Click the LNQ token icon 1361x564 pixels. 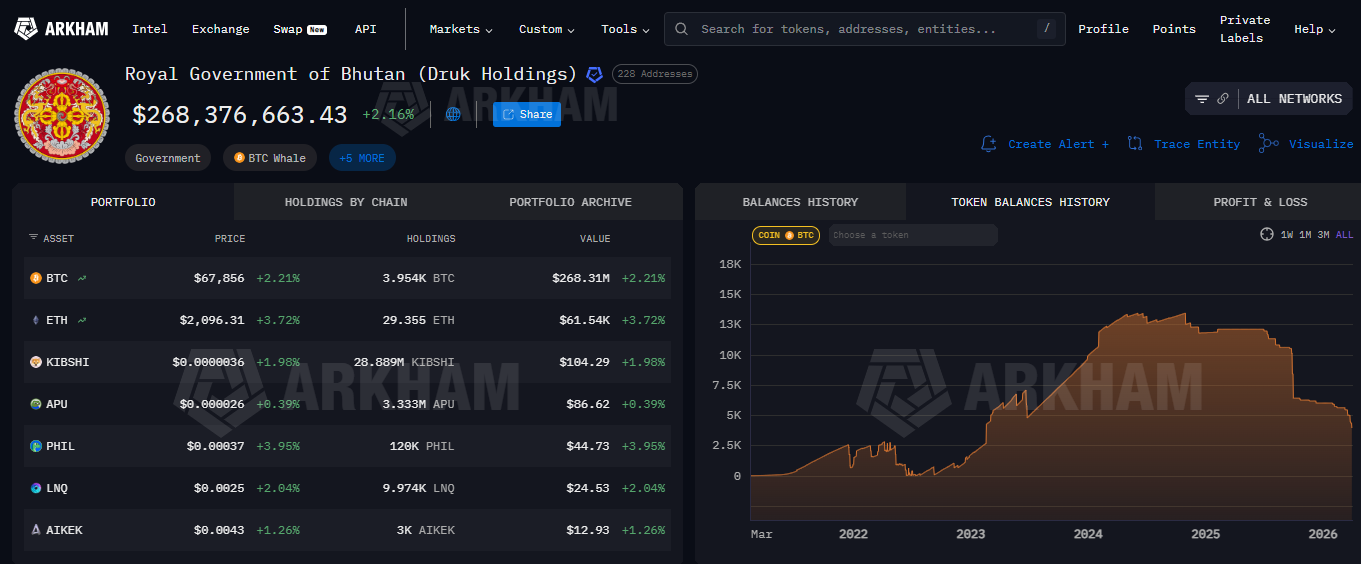coord(35,488)
